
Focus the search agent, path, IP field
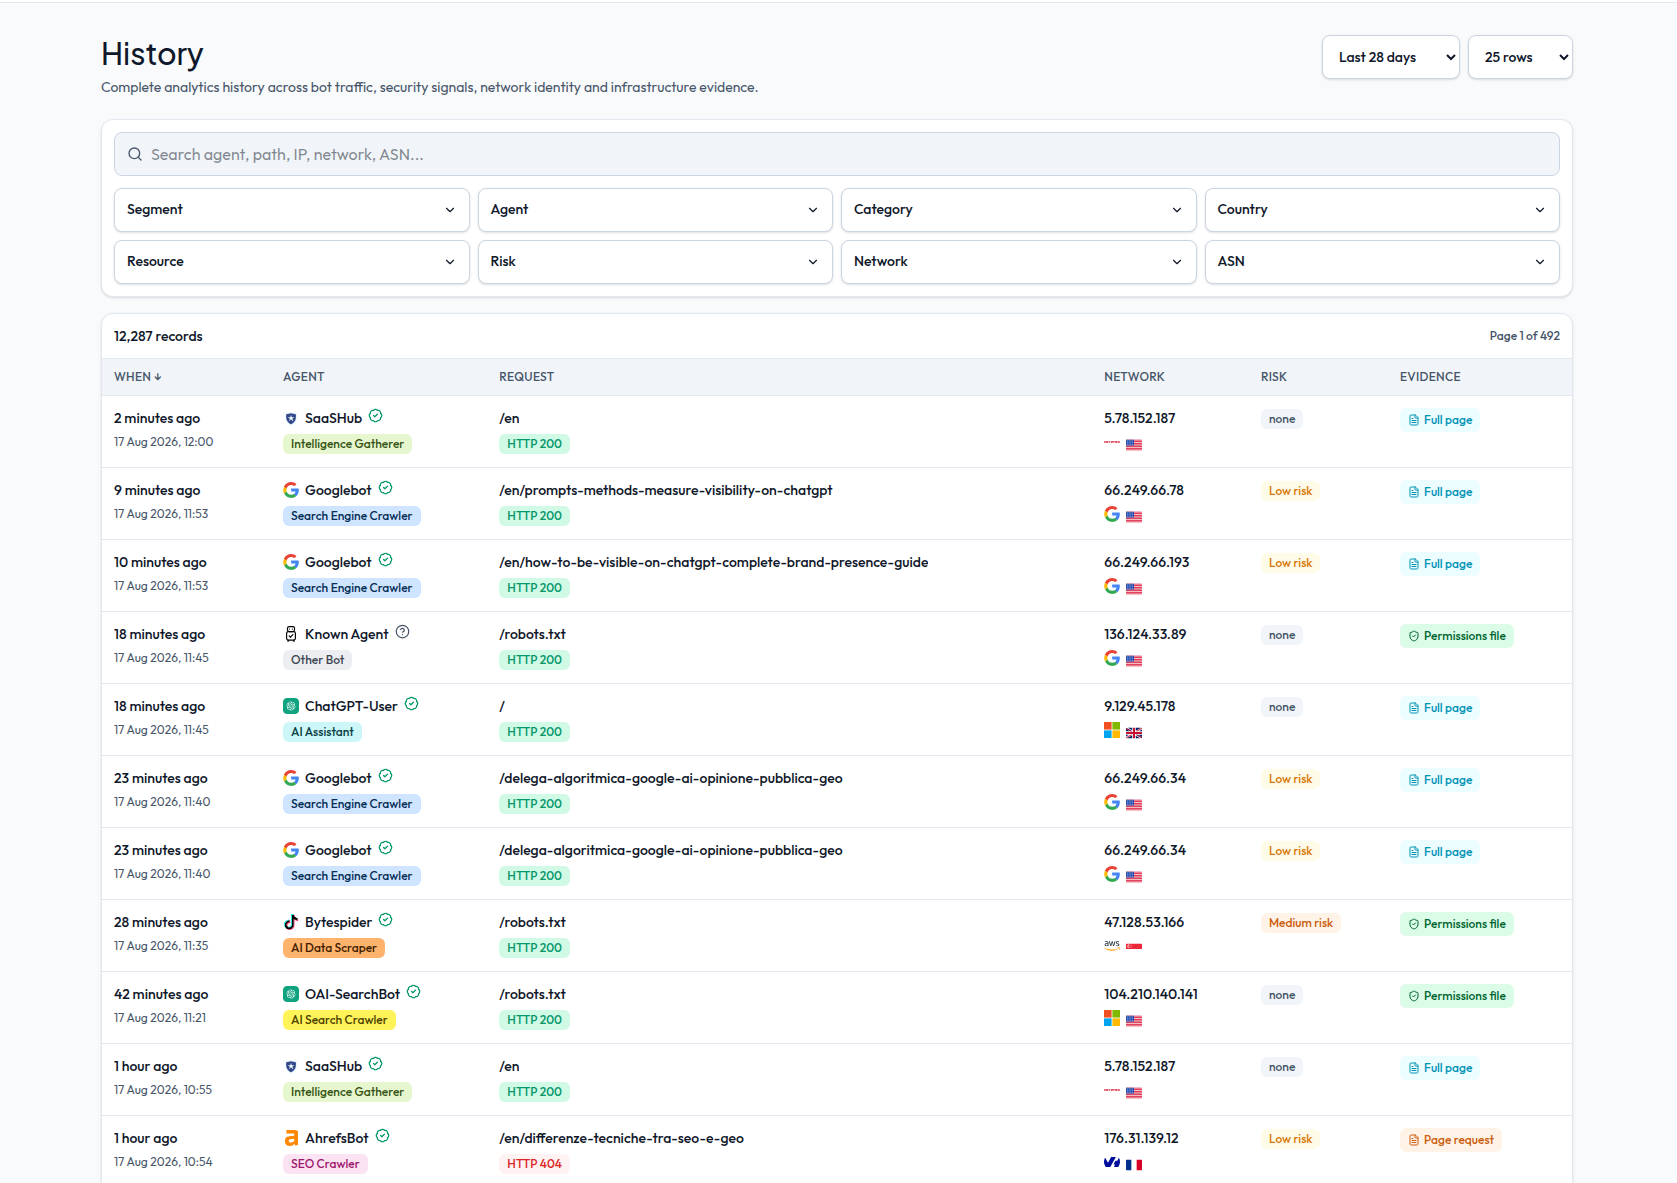(836, 154)
